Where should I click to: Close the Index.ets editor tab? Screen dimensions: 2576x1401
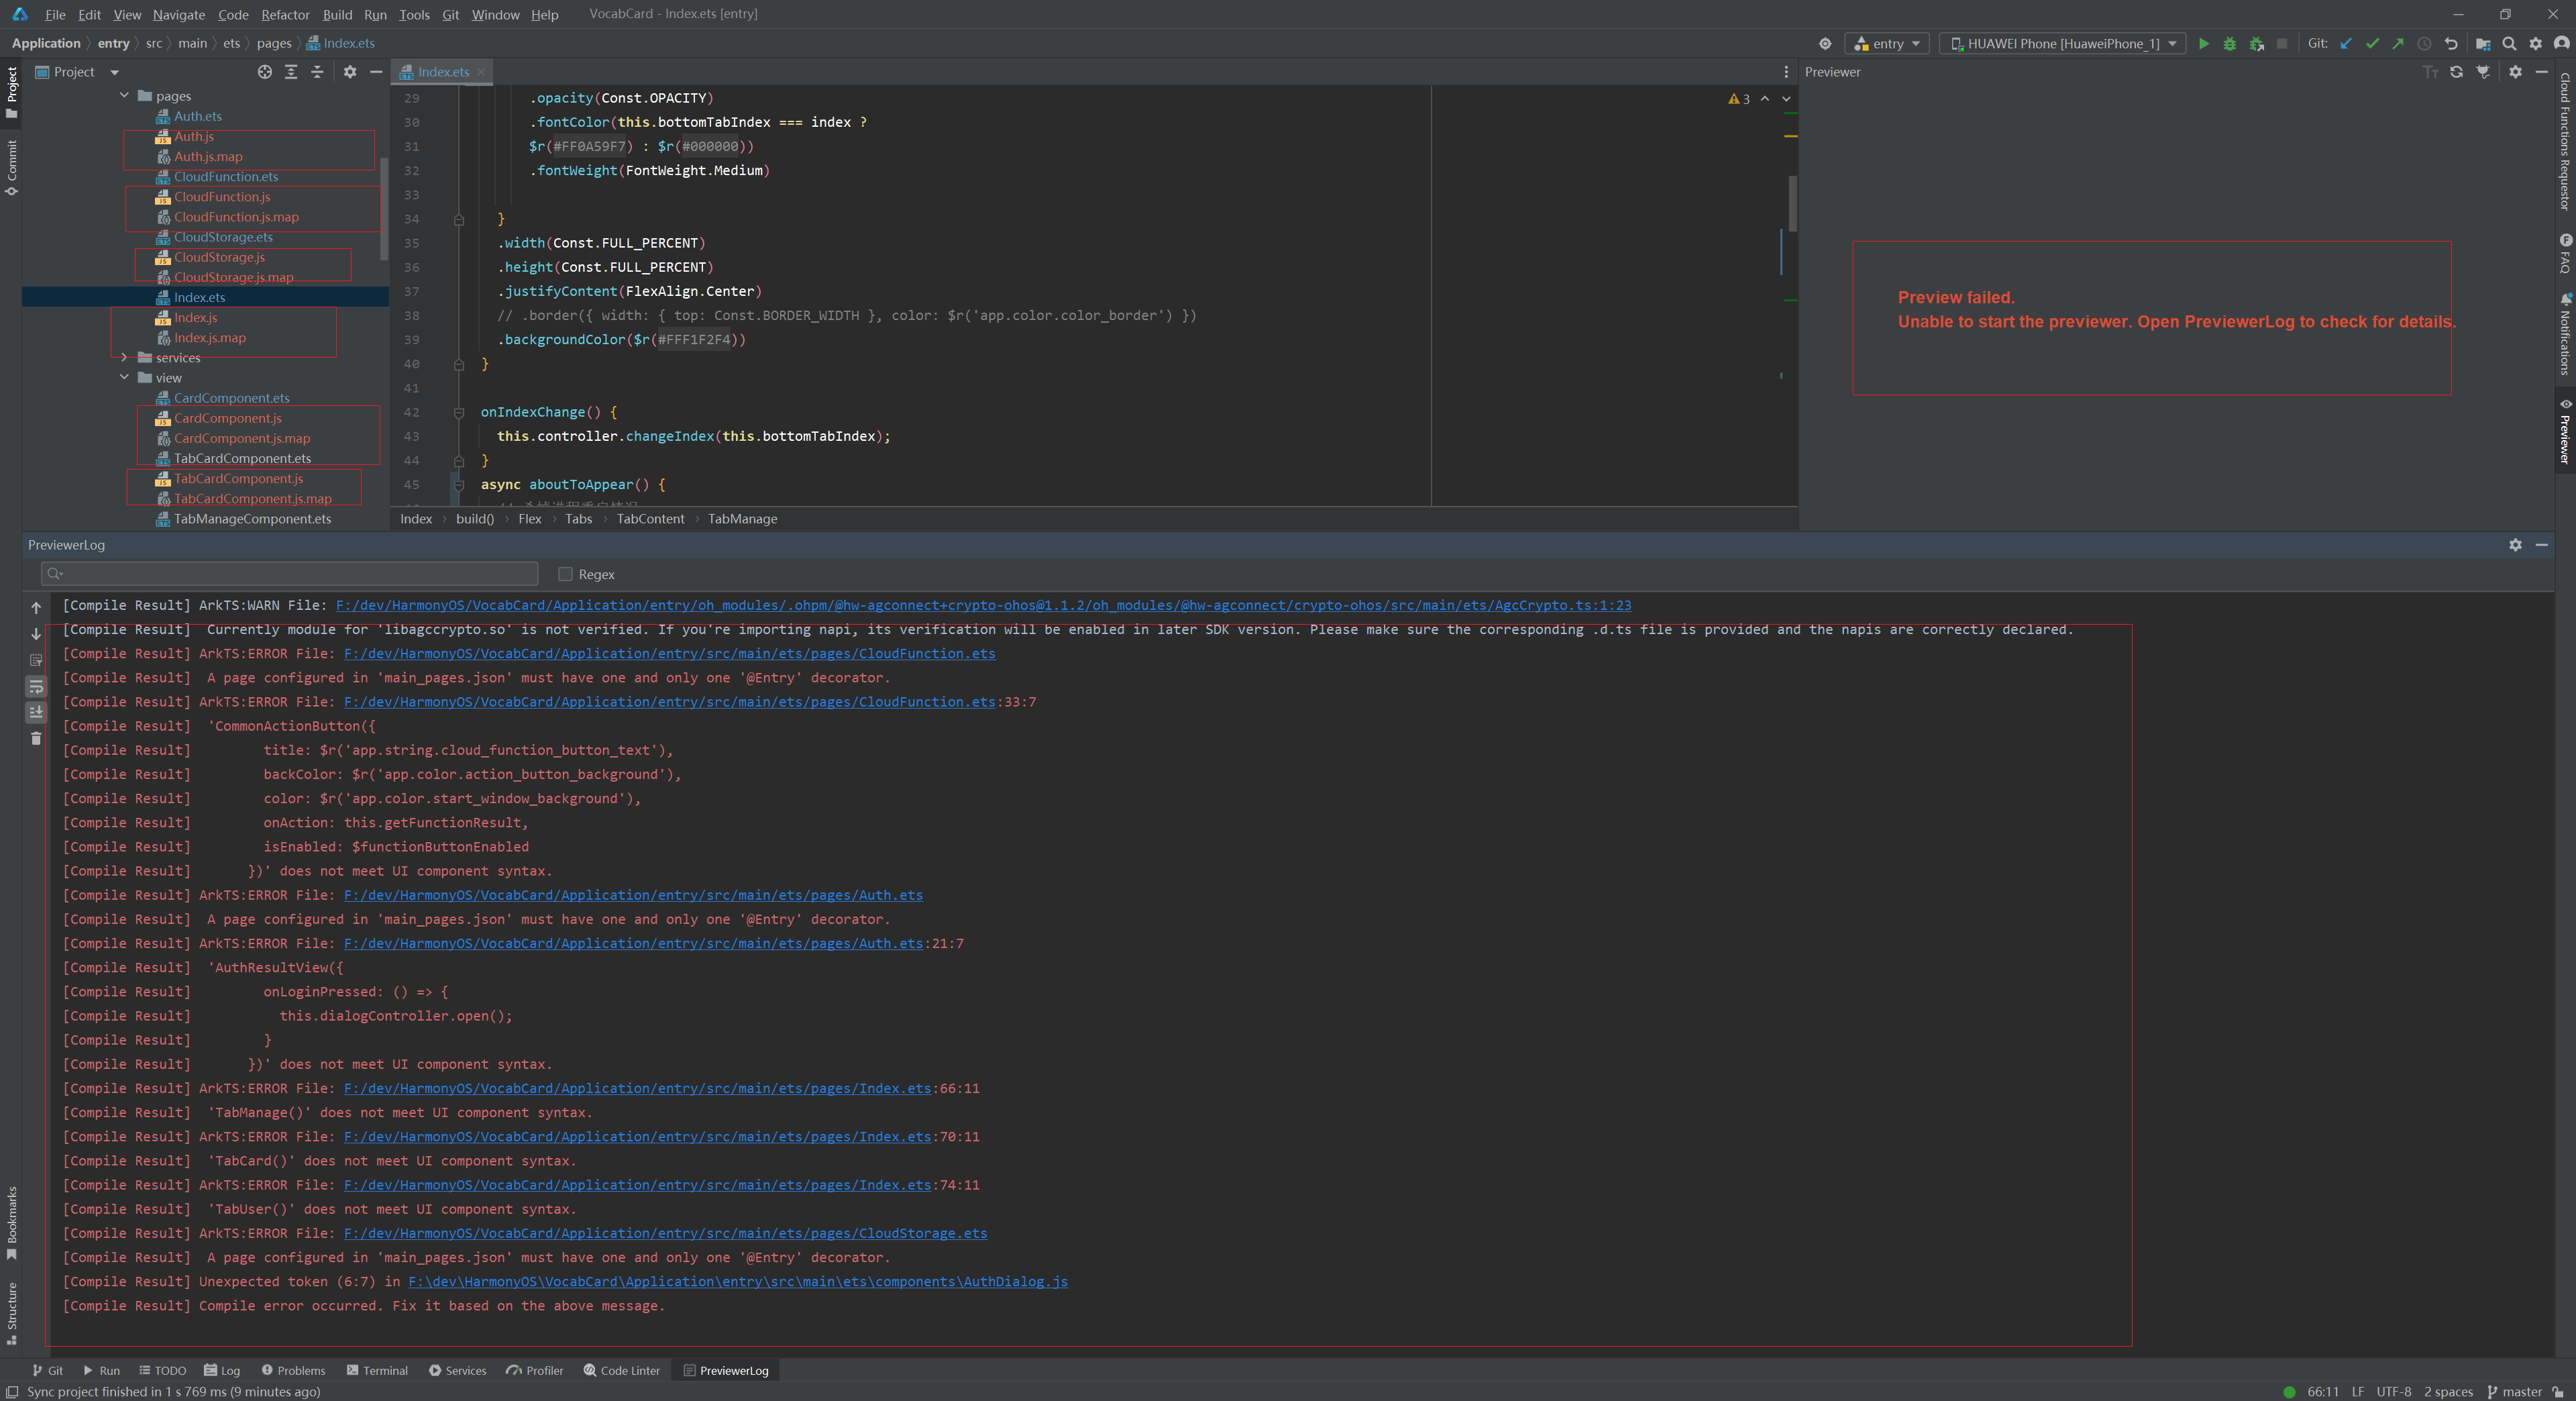click(x=481, y=72)
